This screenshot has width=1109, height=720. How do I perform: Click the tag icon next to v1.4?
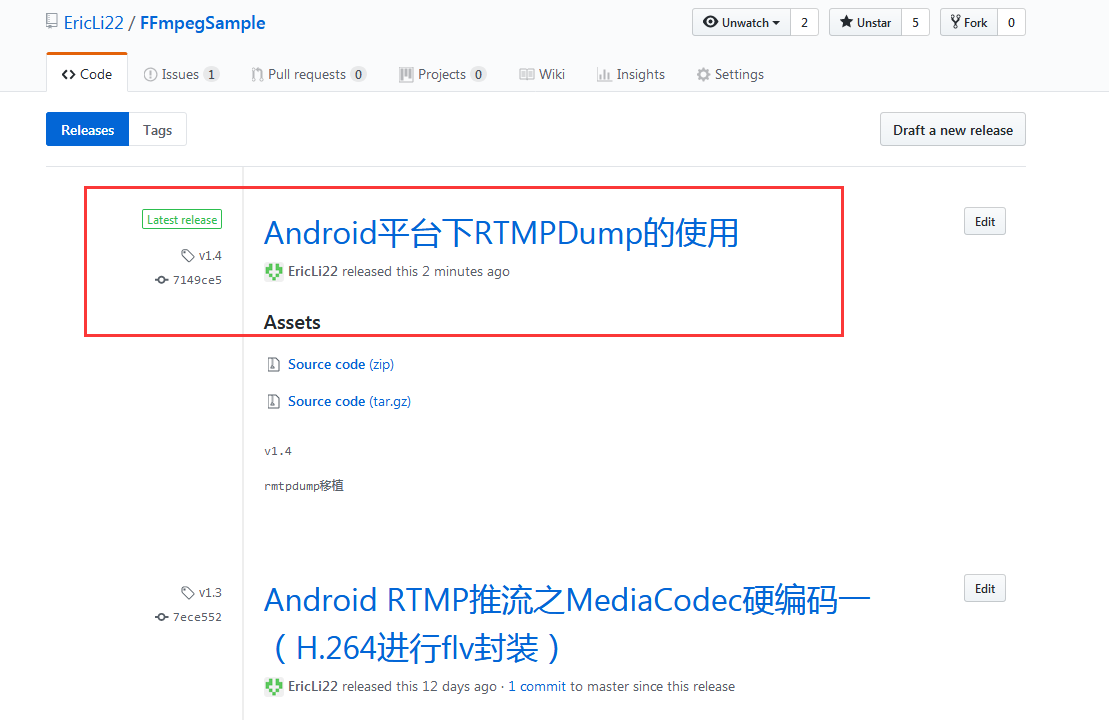(187, 255)
